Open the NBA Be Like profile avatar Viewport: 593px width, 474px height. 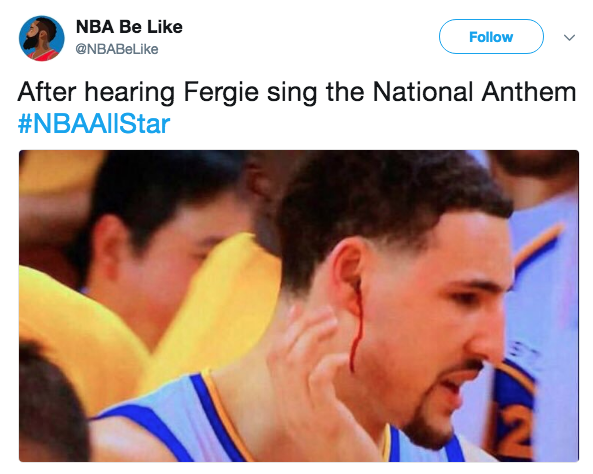(x=42, y=38)
